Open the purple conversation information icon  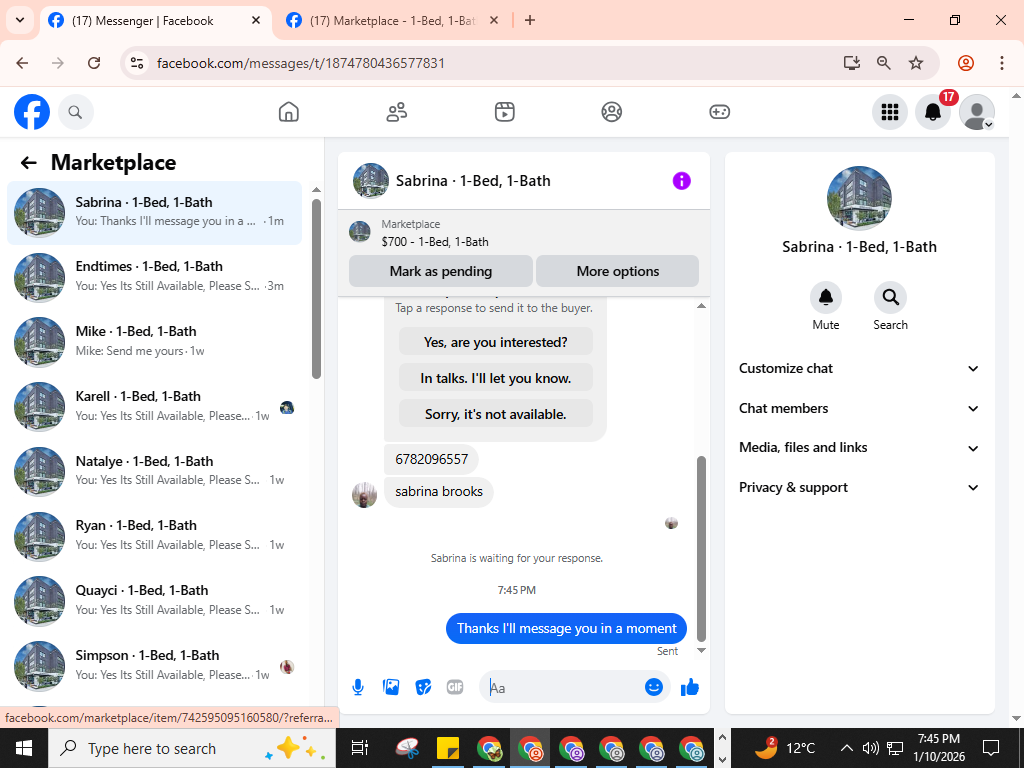[681, 181]
